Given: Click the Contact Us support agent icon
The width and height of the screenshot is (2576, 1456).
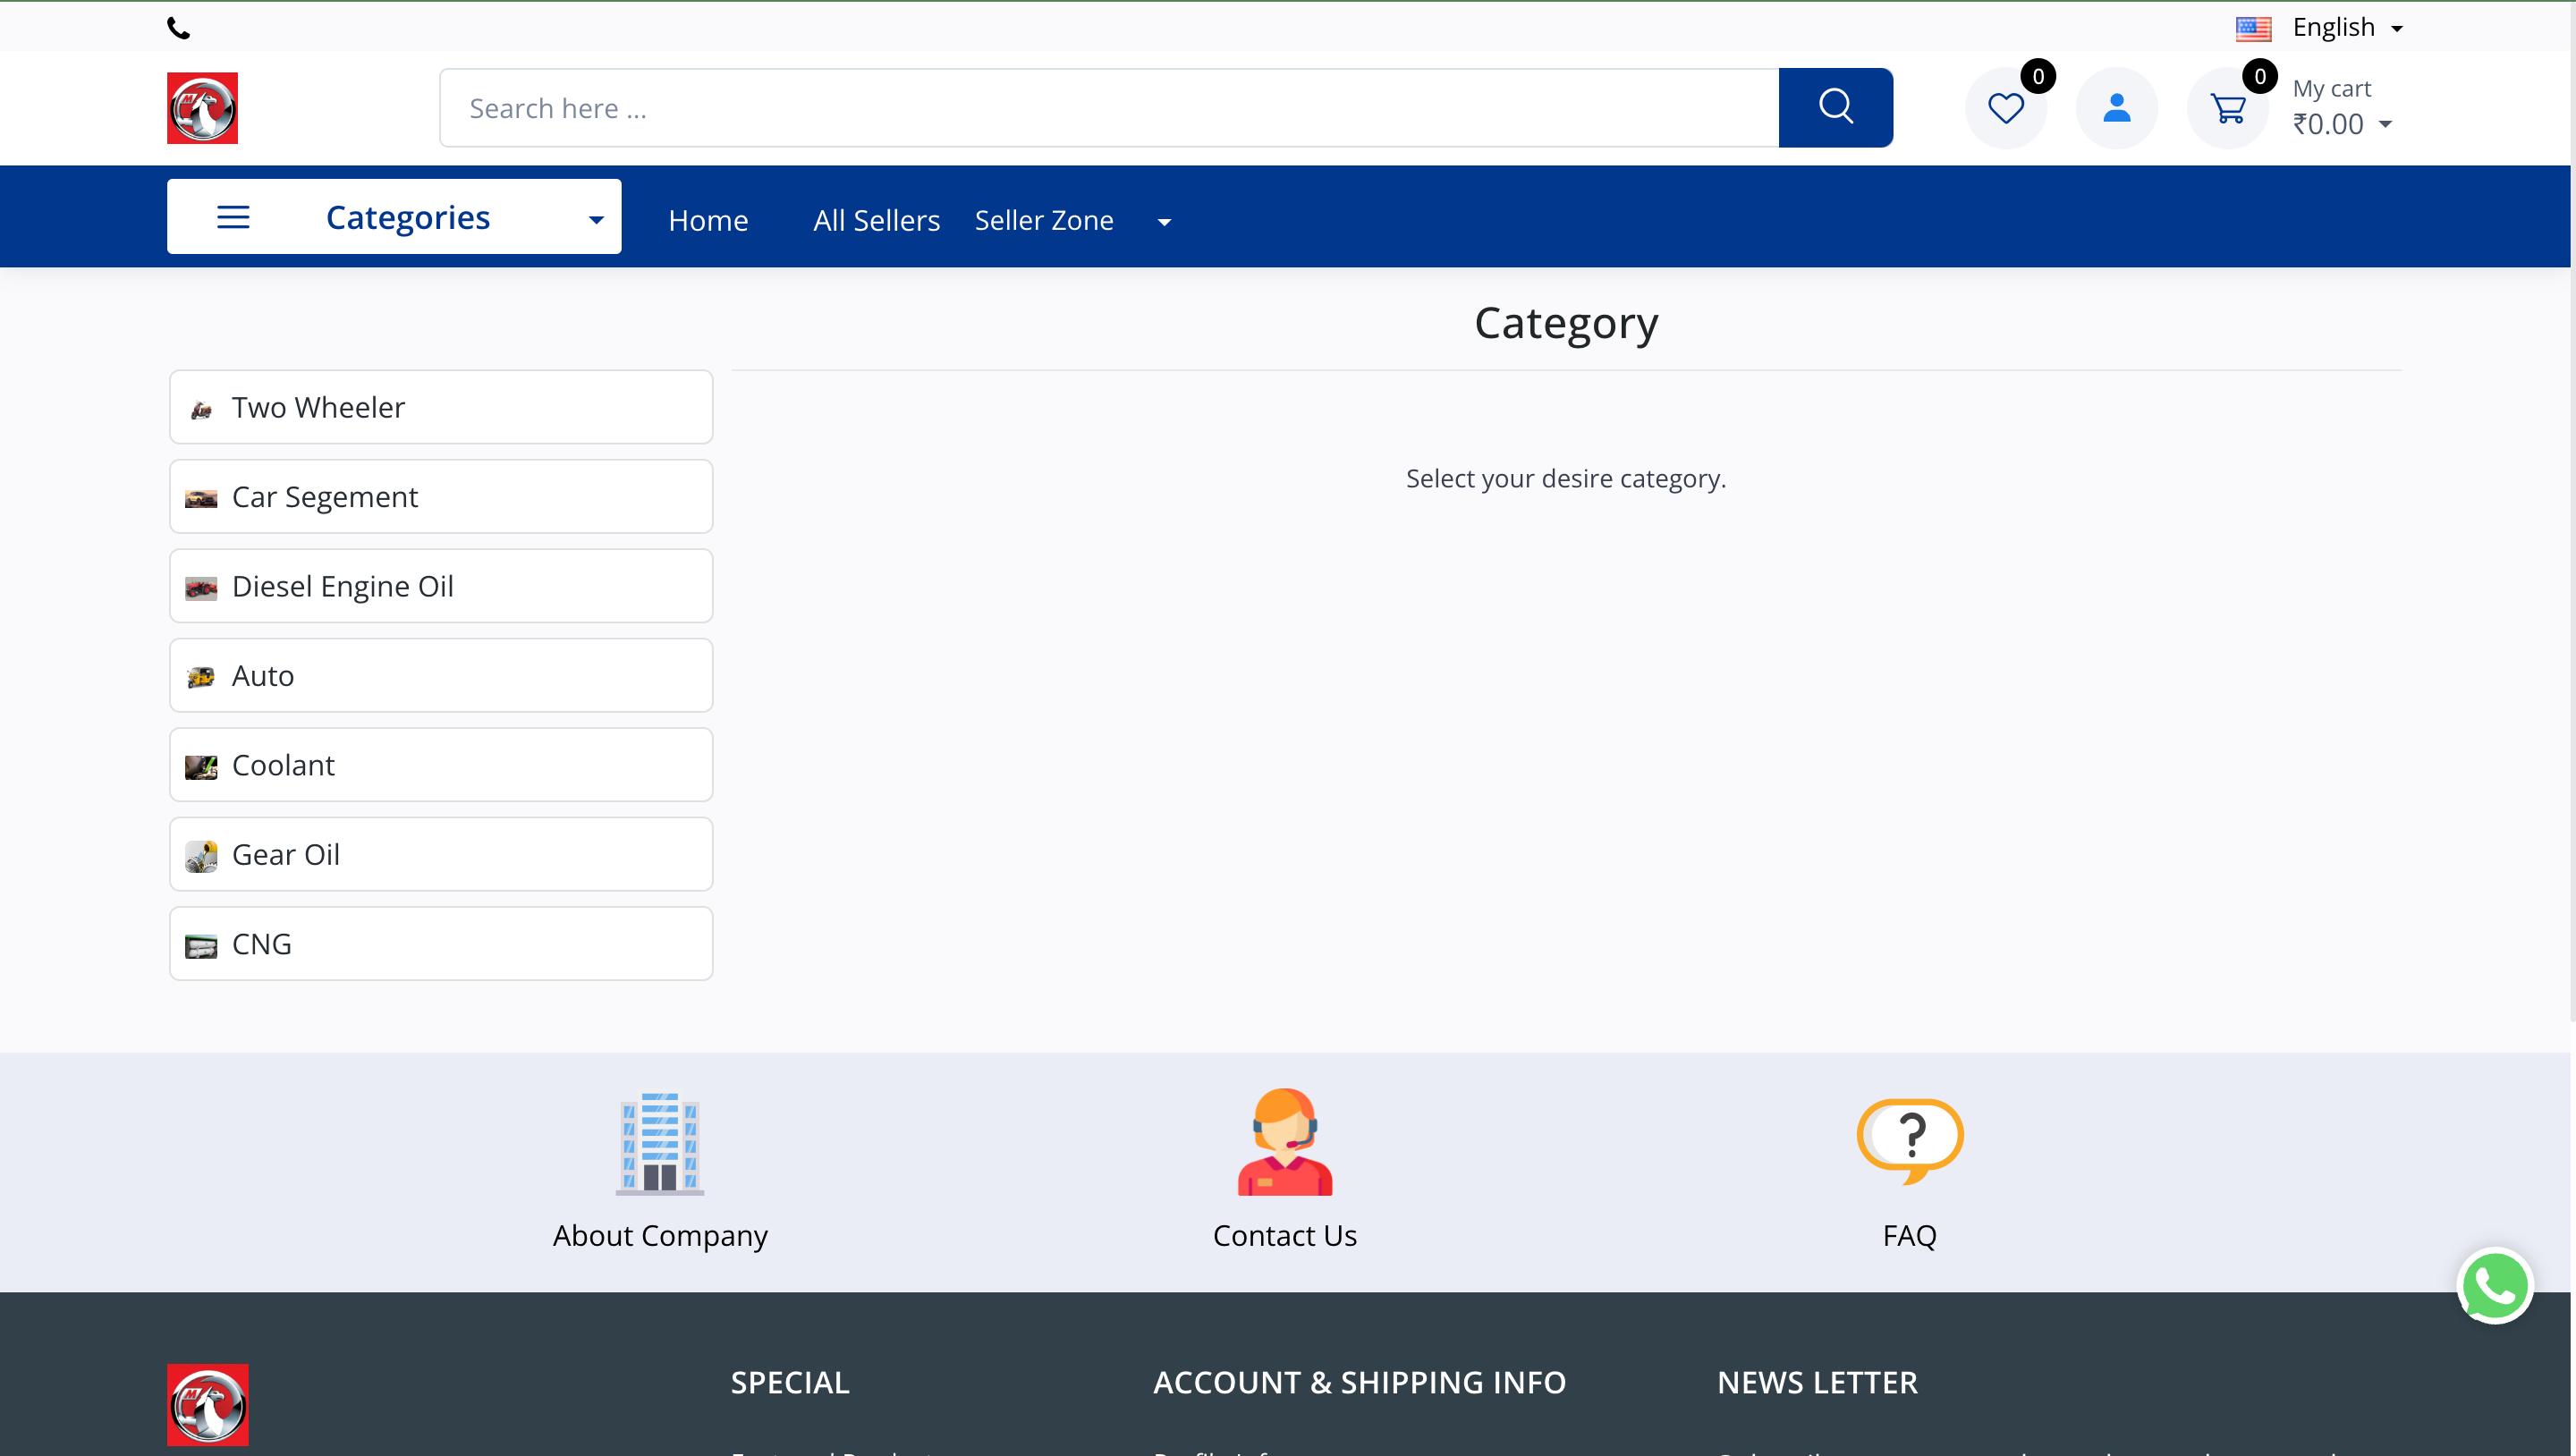Looking at the screenshot, I should (1284, 1142).
